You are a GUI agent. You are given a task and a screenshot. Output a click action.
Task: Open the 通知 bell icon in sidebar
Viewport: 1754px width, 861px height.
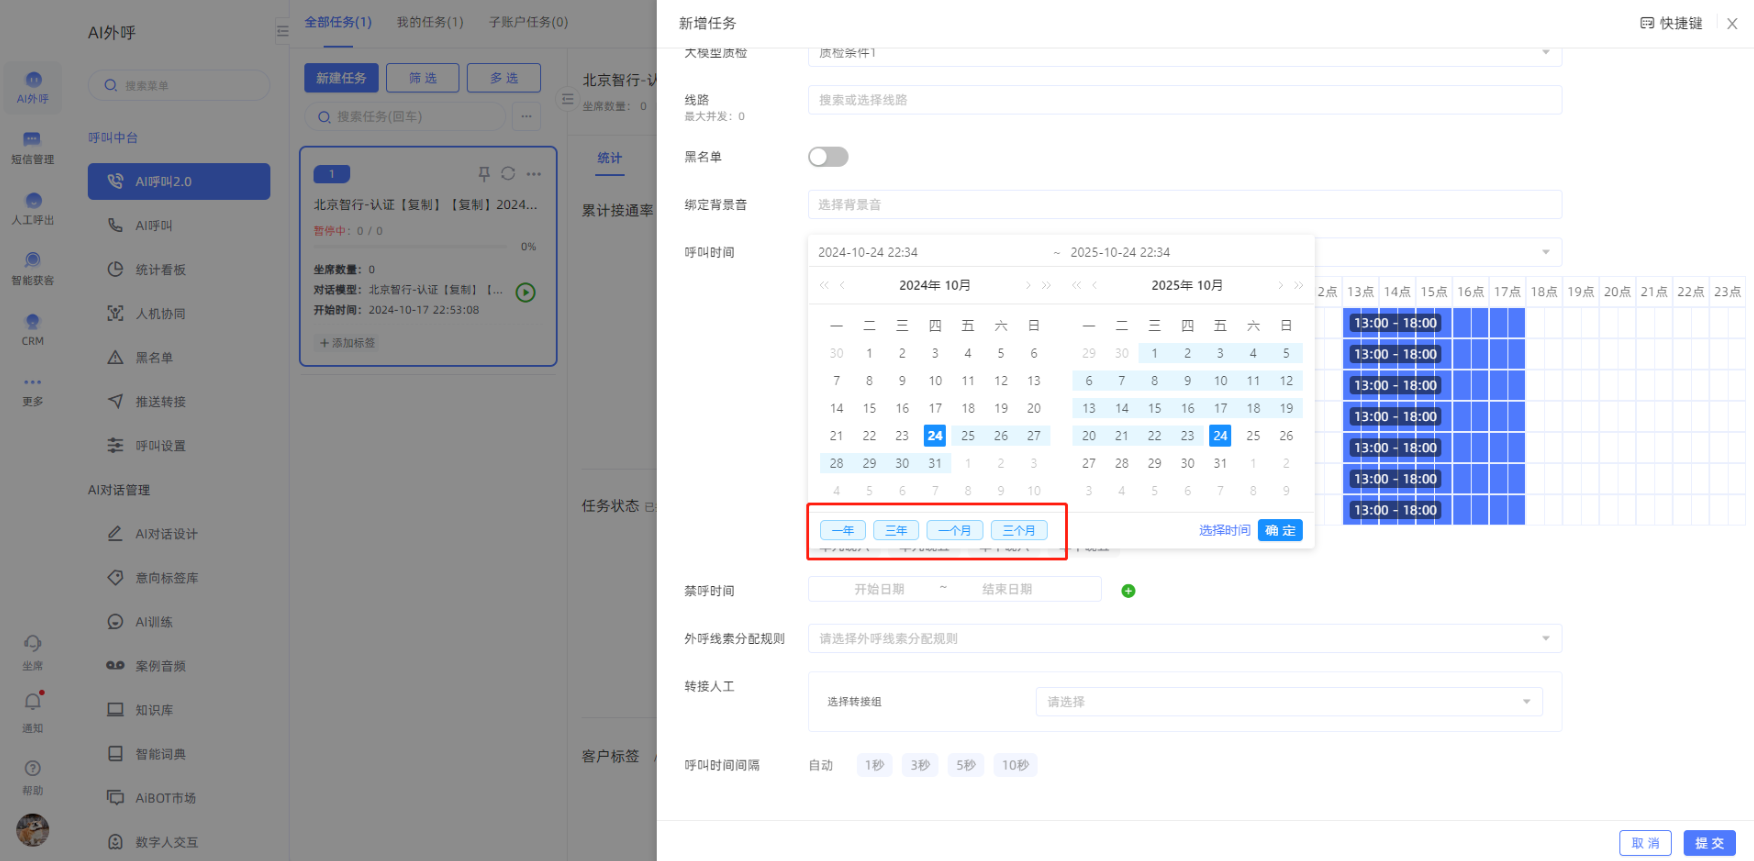(x=33, y=703)
